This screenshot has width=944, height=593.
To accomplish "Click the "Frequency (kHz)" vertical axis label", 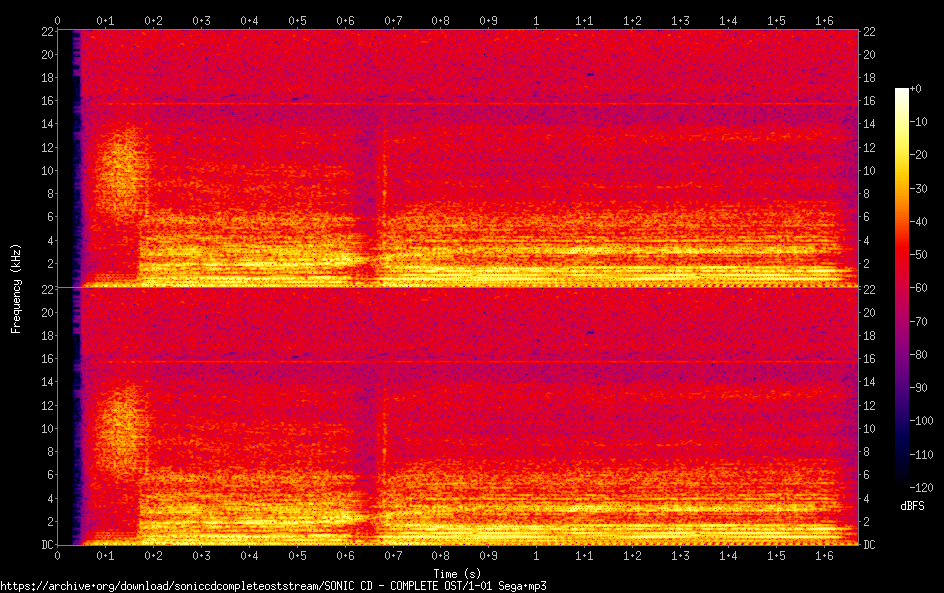I will click(16, 288).
